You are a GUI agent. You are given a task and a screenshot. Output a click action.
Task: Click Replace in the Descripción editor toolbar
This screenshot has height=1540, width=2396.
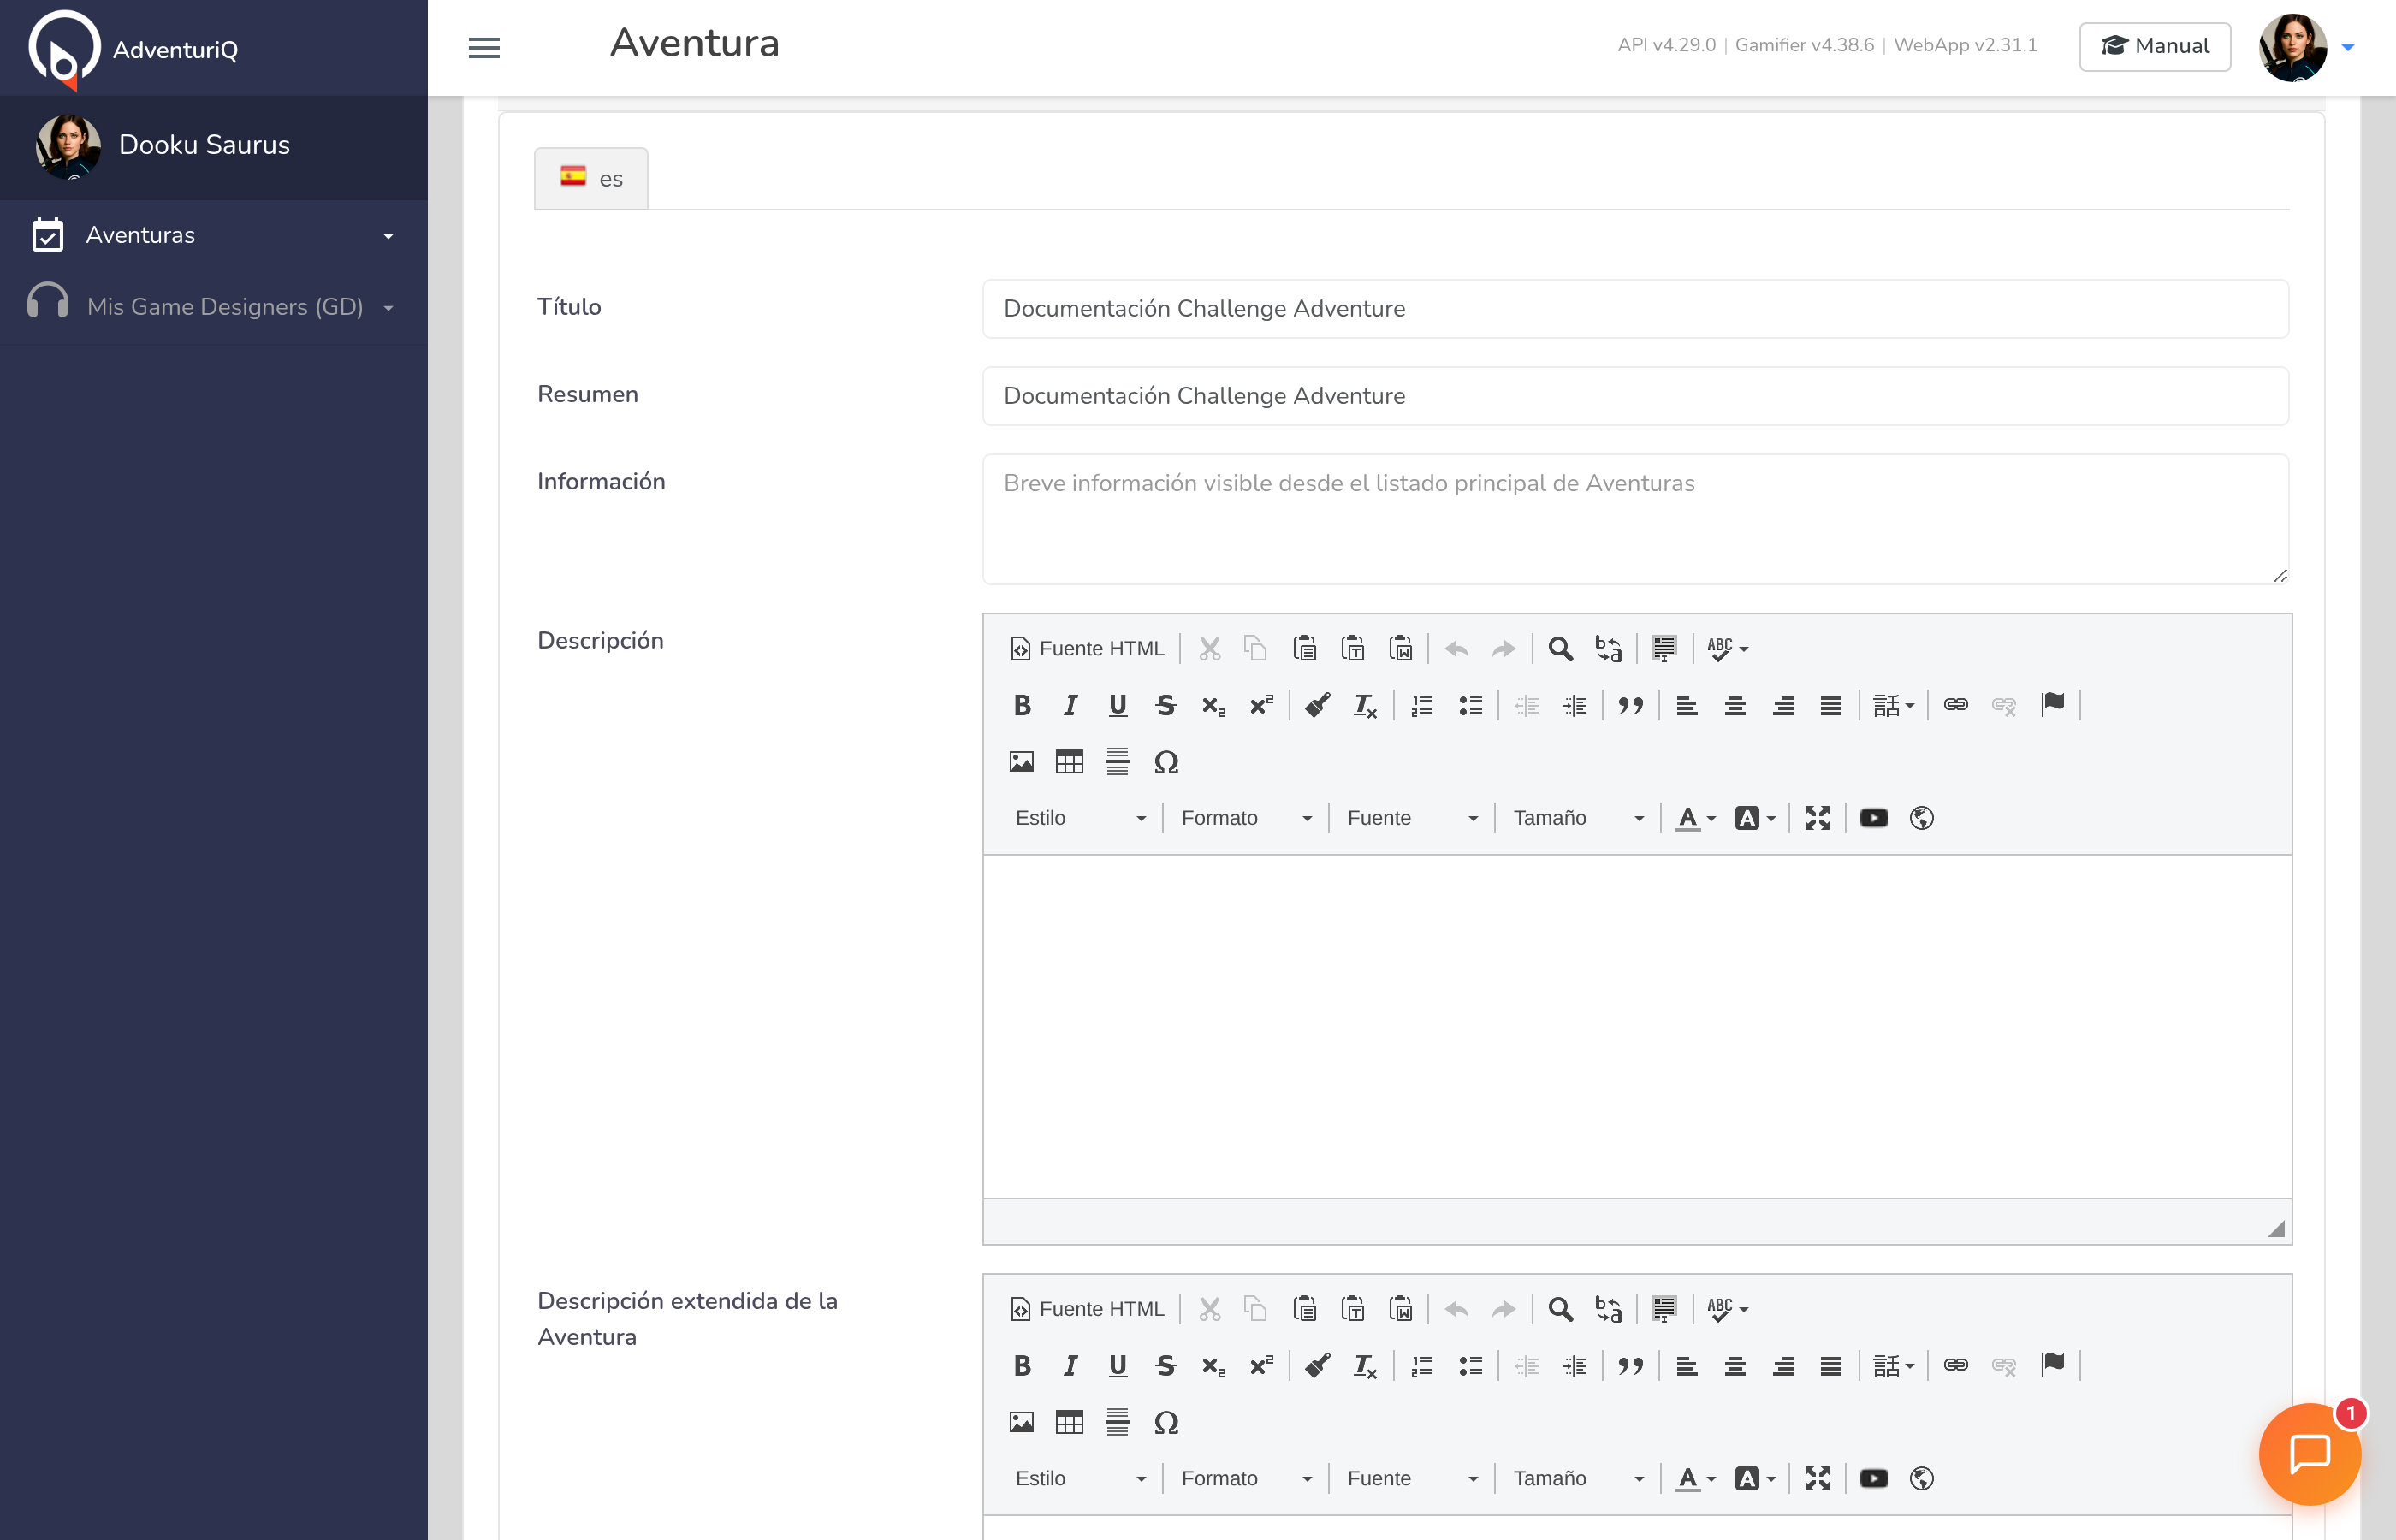pyautogui.click(x=1608, y=649)
